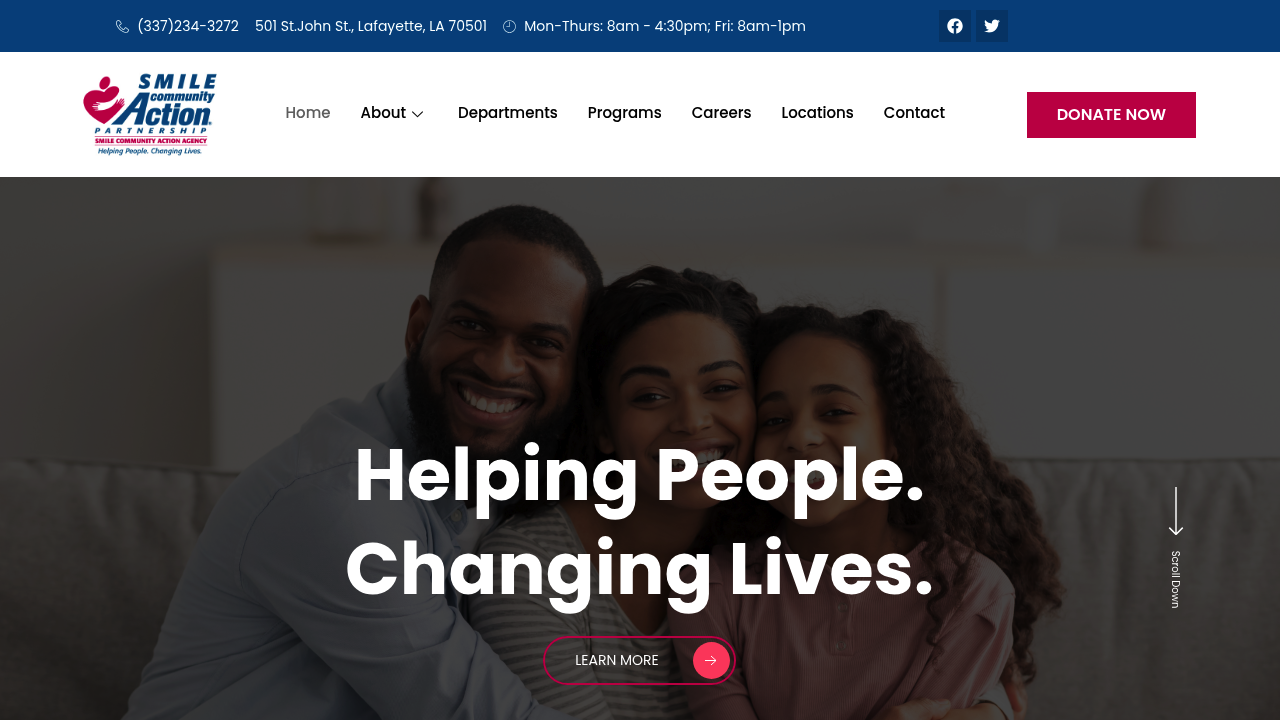Image resolution: width=1280 pixels, height=720 pixels.
Task: Open the About menu
Action: [383, 113]
